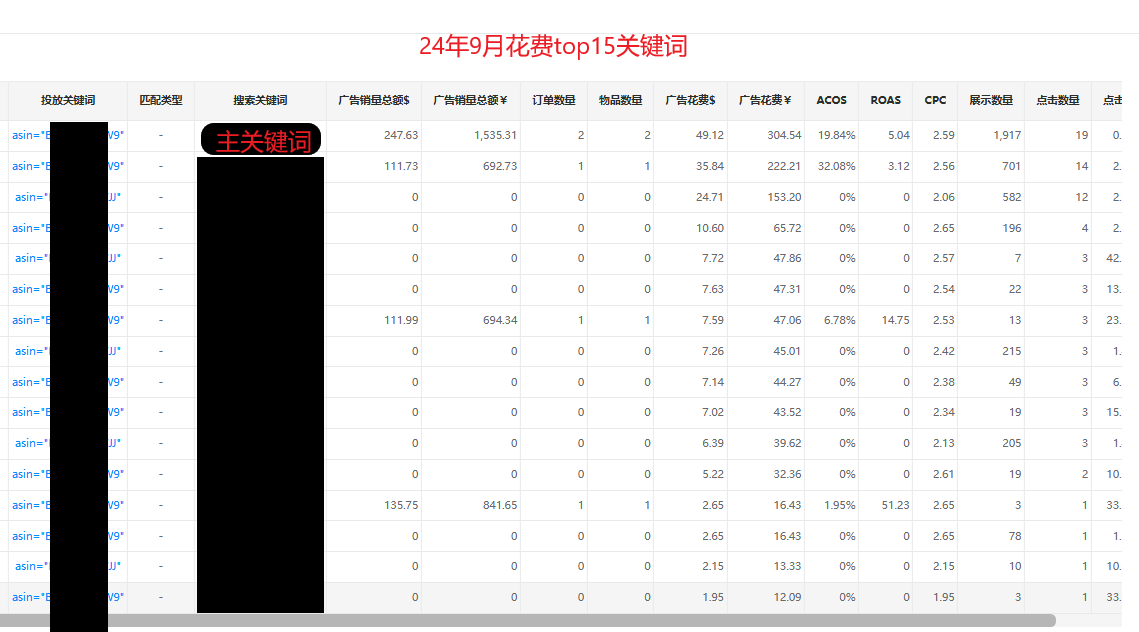Viewport: 1139px width, 632px height.
Task: Click the impressions value 196
Action: tap(1012, 228)
